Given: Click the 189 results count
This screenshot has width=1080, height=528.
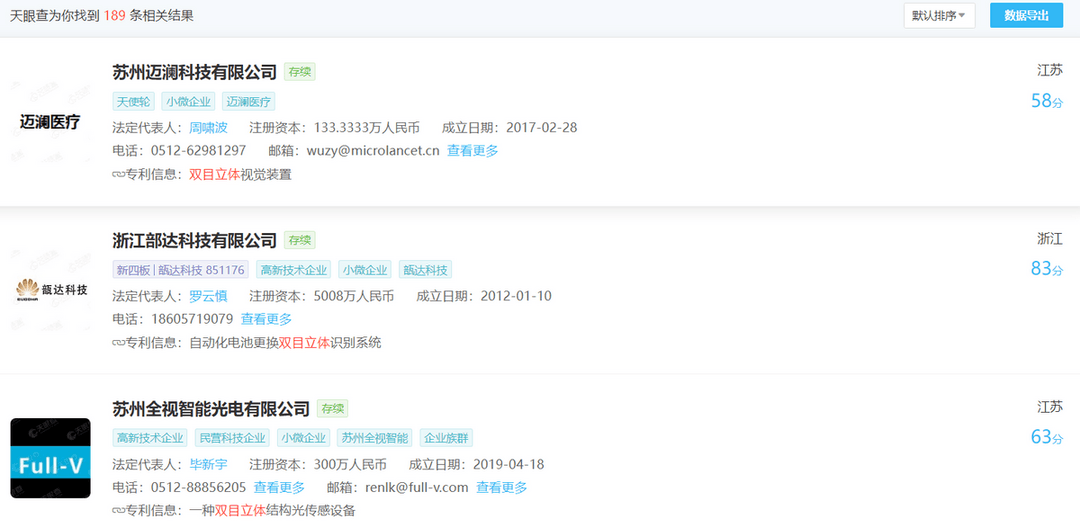Looking at the screenshot, I should [114, 16].
